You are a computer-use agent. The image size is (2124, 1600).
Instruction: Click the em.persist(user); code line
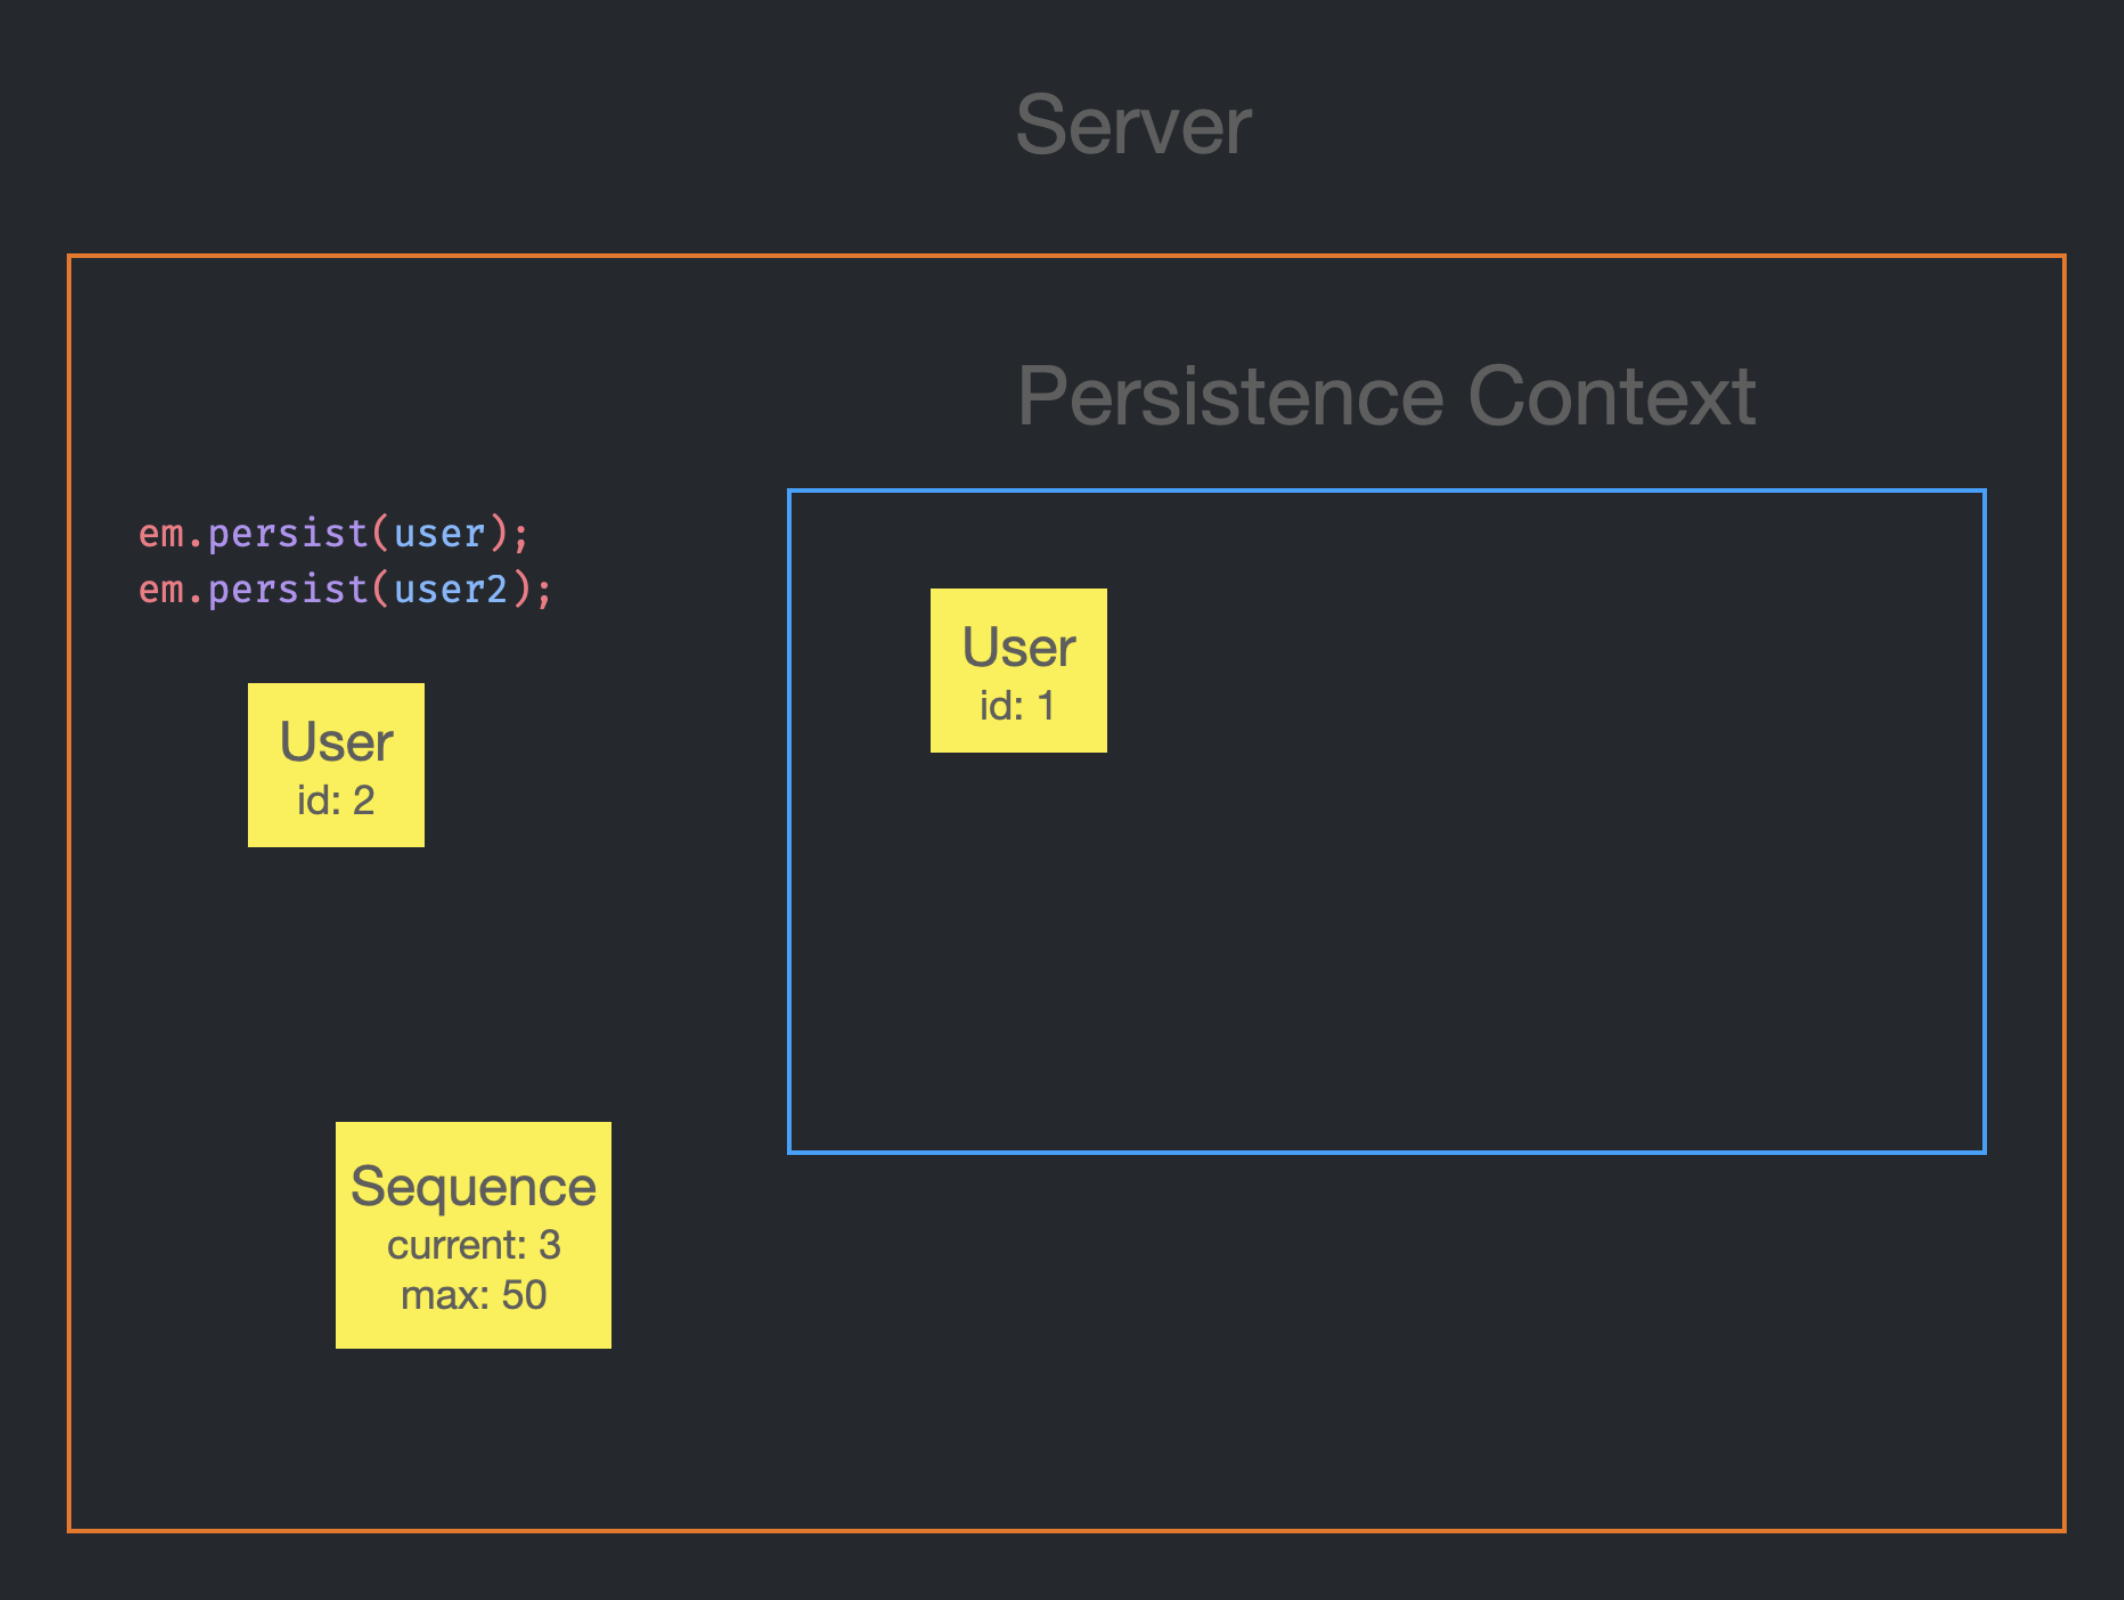tap(333, 533)
